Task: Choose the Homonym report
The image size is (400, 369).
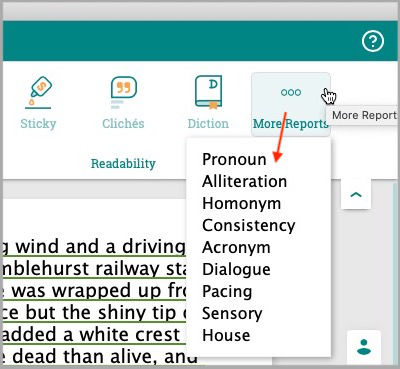Action: pyautogui.click(x=241, y=203)
